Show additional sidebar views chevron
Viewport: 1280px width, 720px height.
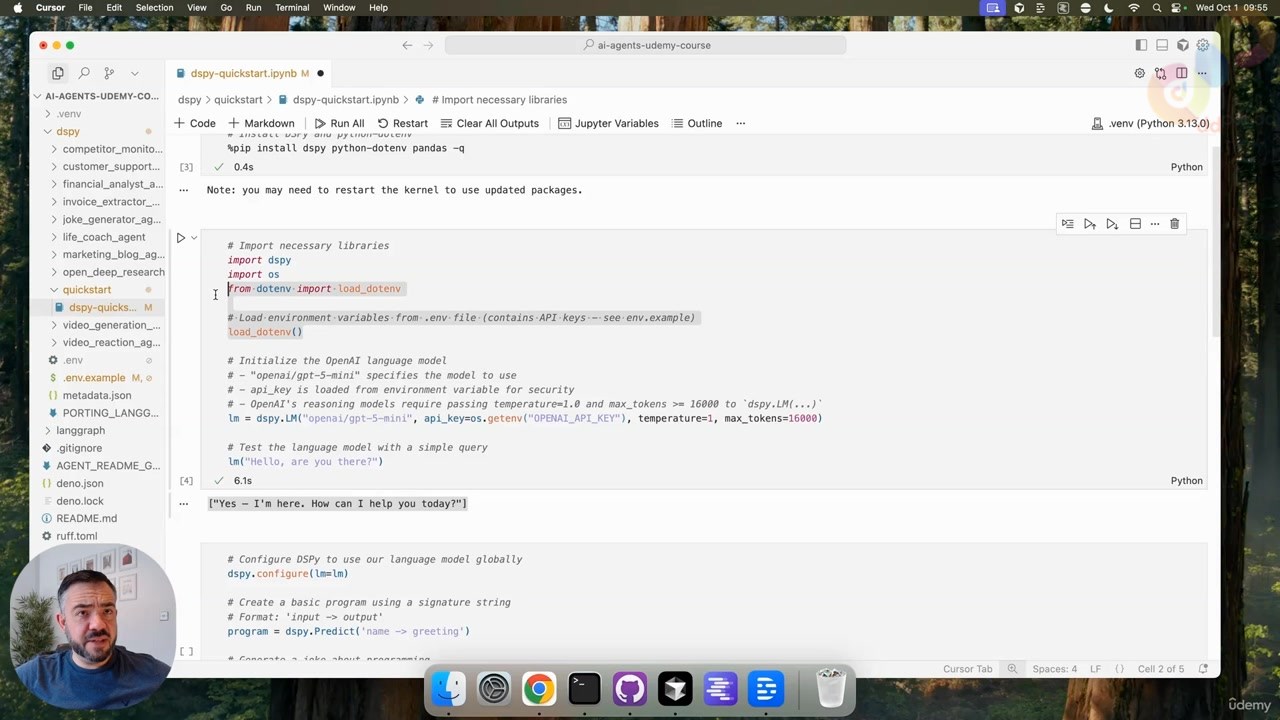click(135, 73)
